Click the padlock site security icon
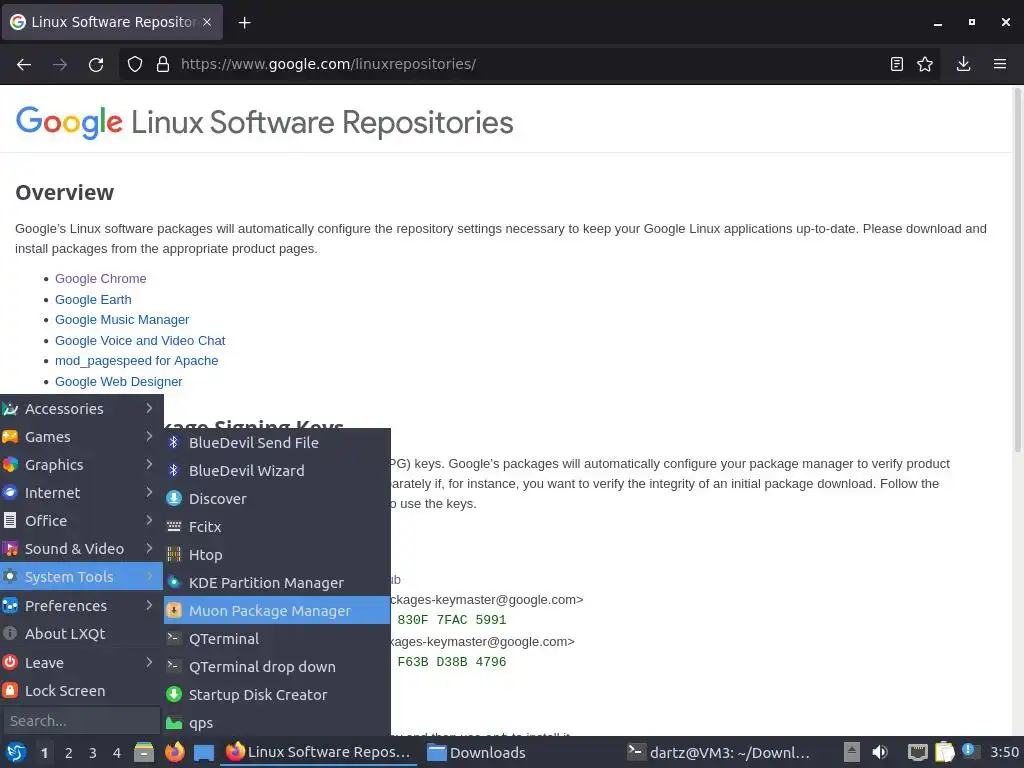Viewport: 1024px width, 768px height. pyautogui.click(x=163, y=64)
